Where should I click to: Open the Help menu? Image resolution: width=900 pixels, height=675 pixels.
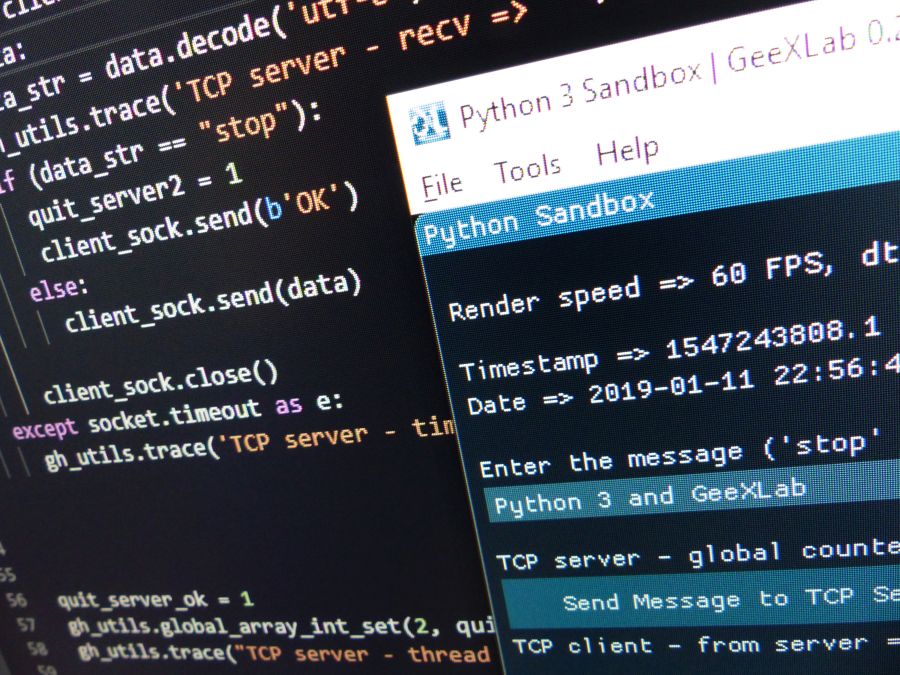tap(626, 148)
